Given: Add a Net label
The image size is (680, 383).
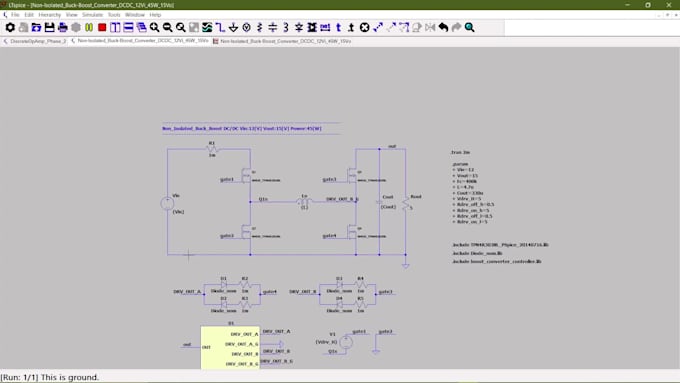Looking at the screenshot, I should (325, 27).
